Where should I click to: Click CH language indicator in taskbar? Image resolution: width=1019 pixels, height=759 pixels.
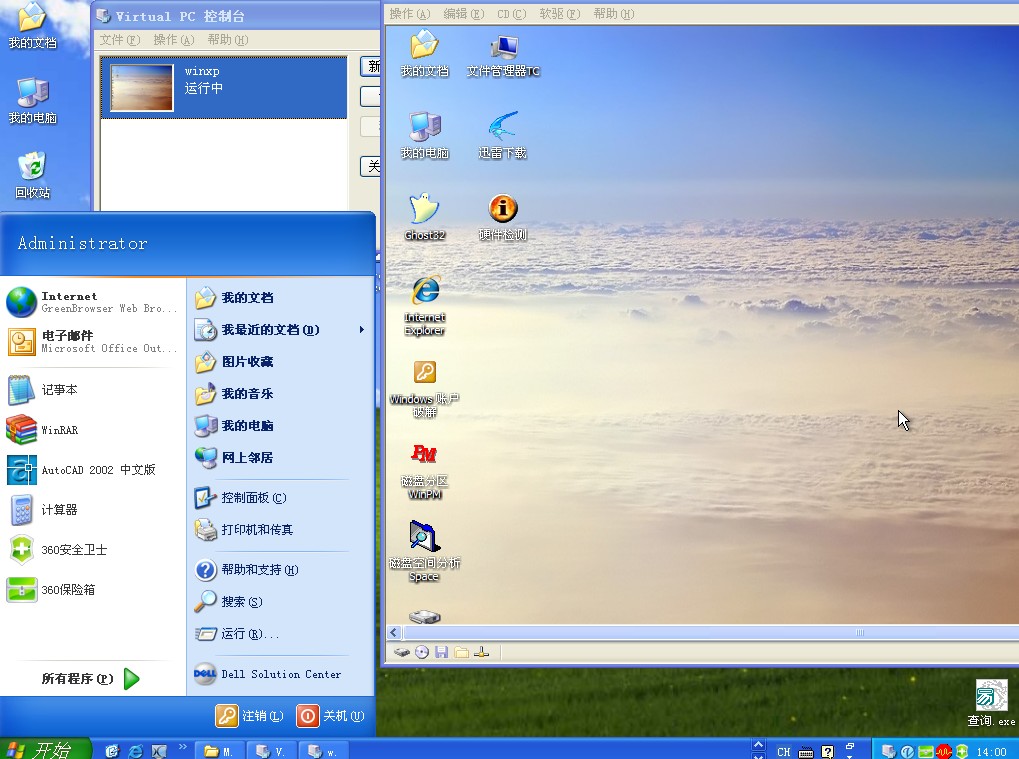(x=784, y=752)
